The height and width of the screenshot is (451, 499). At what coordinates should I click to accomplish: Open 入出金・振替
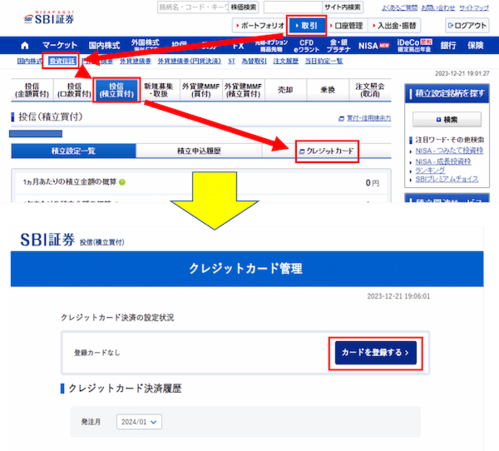[x=394, y=25]
